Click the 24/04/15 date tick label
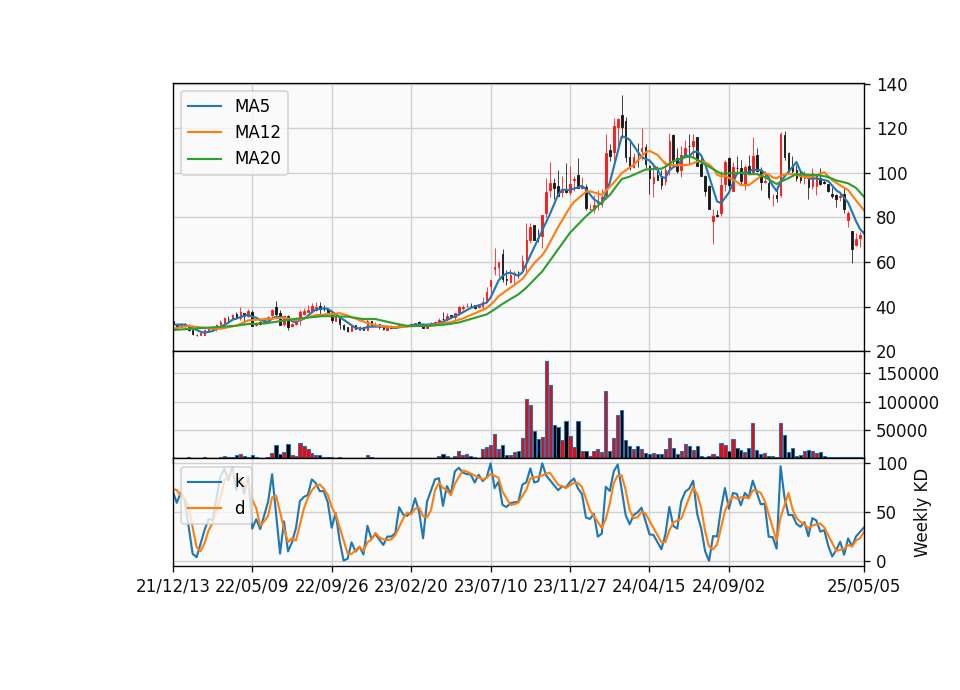The image size is (960, 690). 649,586
